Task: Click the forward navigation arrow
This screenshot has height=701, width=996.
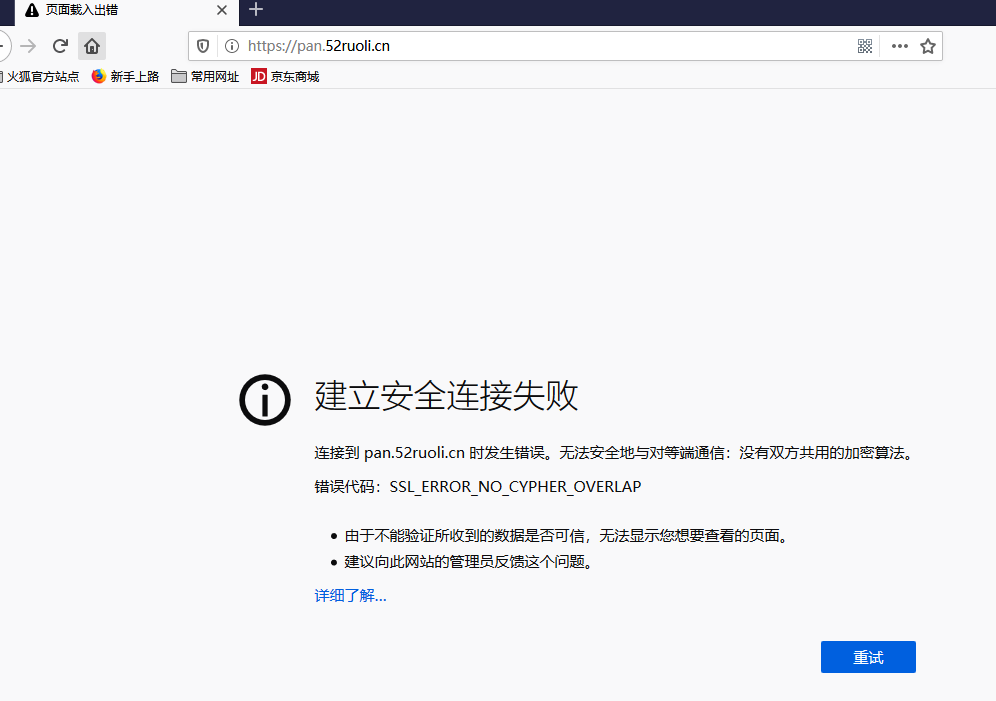Action: (28, 45)
